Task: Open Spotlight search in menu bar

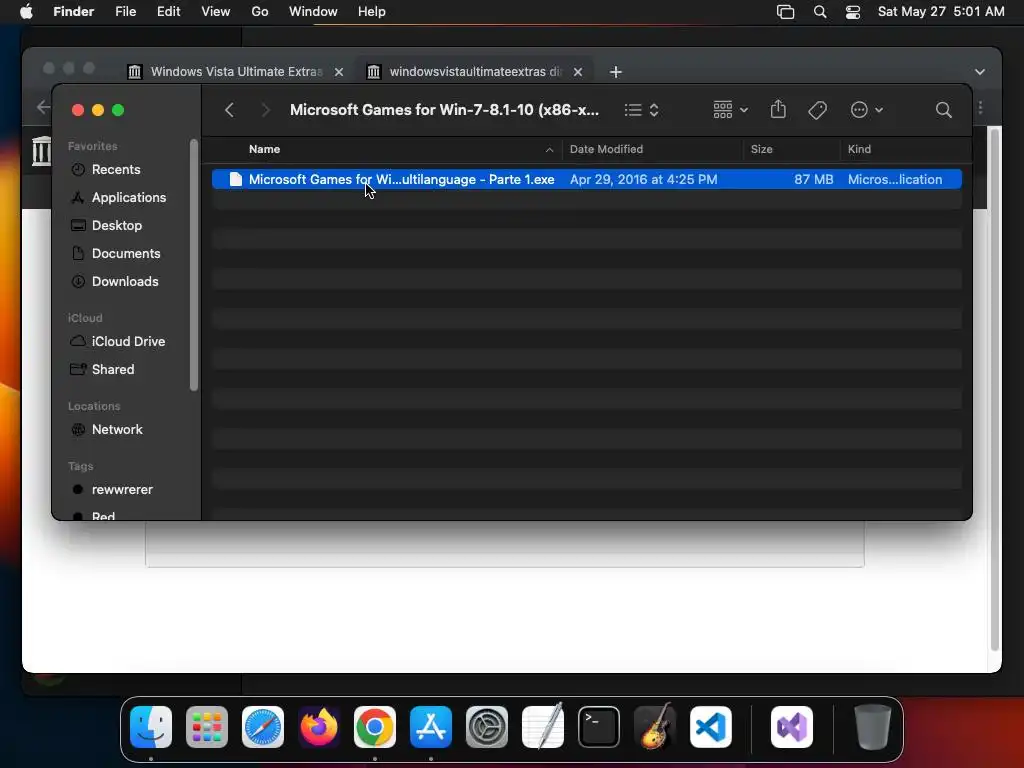Action: click(820, 12)
